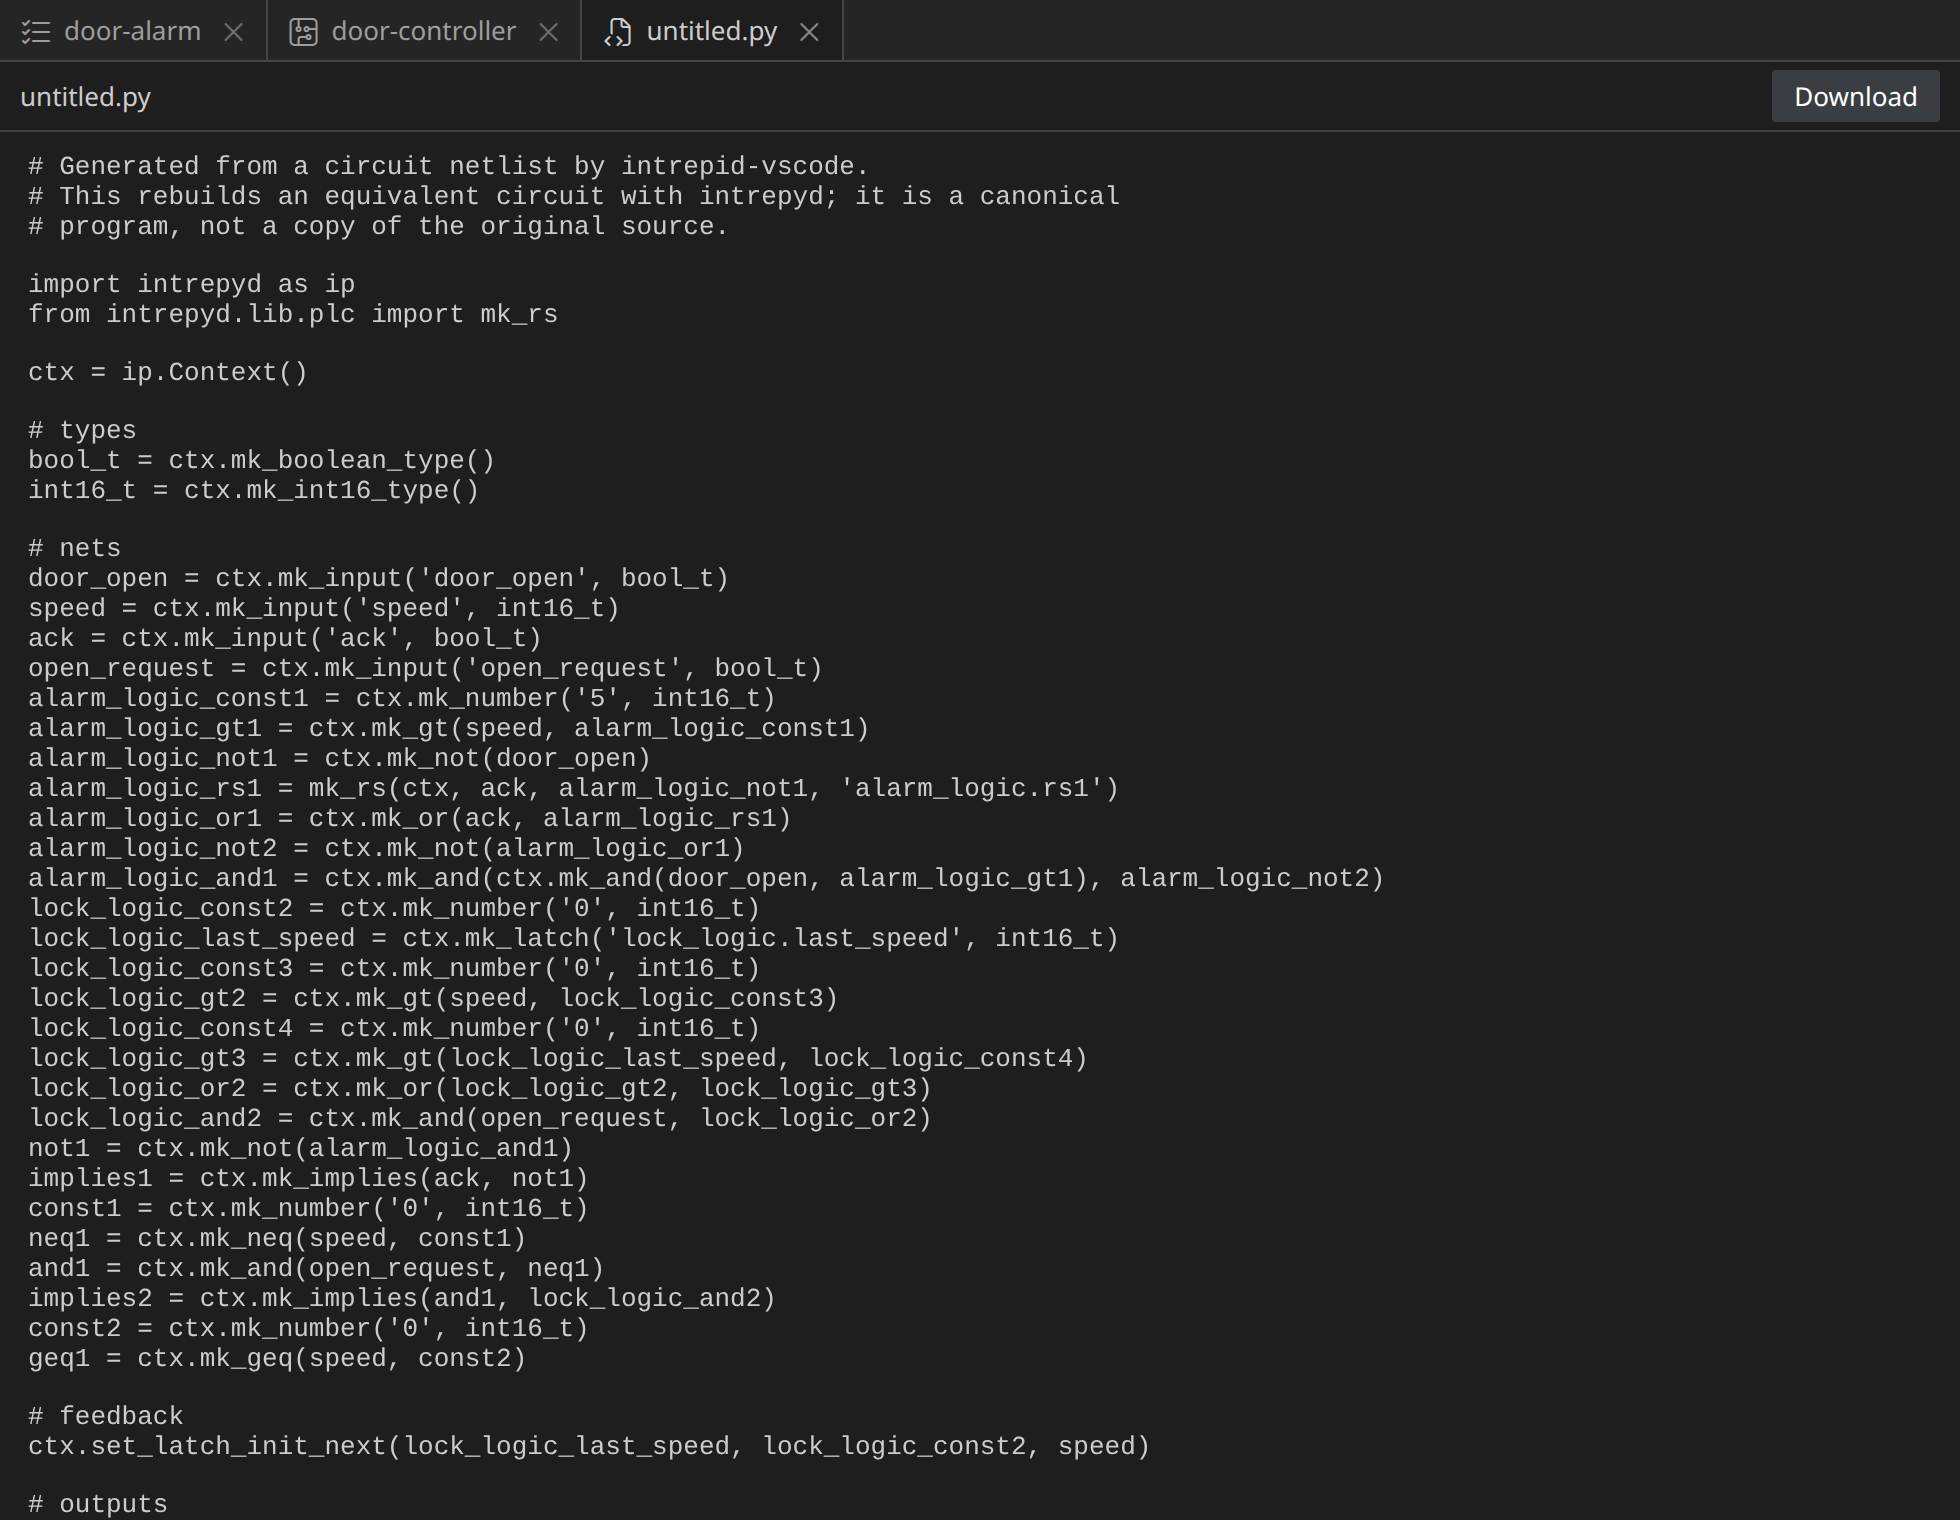Screen dimensions: 1960x1520
Task: Click the ctx.set_latch_init_next line
Action: [589, 1446]
